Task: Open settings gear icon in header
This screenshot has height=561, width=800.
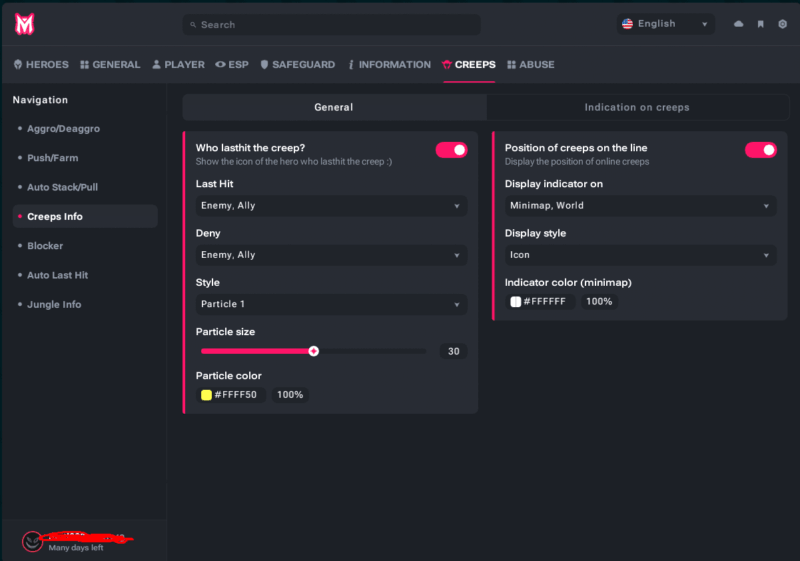Action: (782, 24)
